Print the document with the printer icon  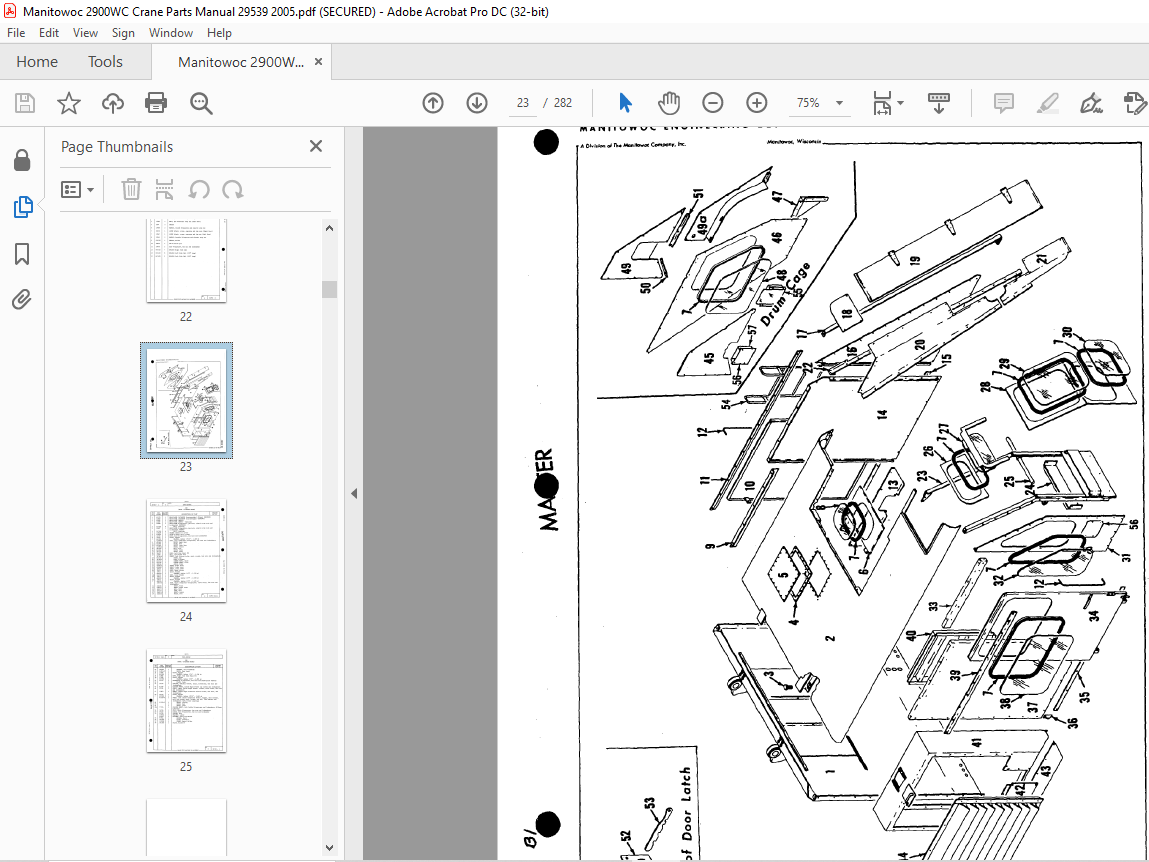coord(156,103)
